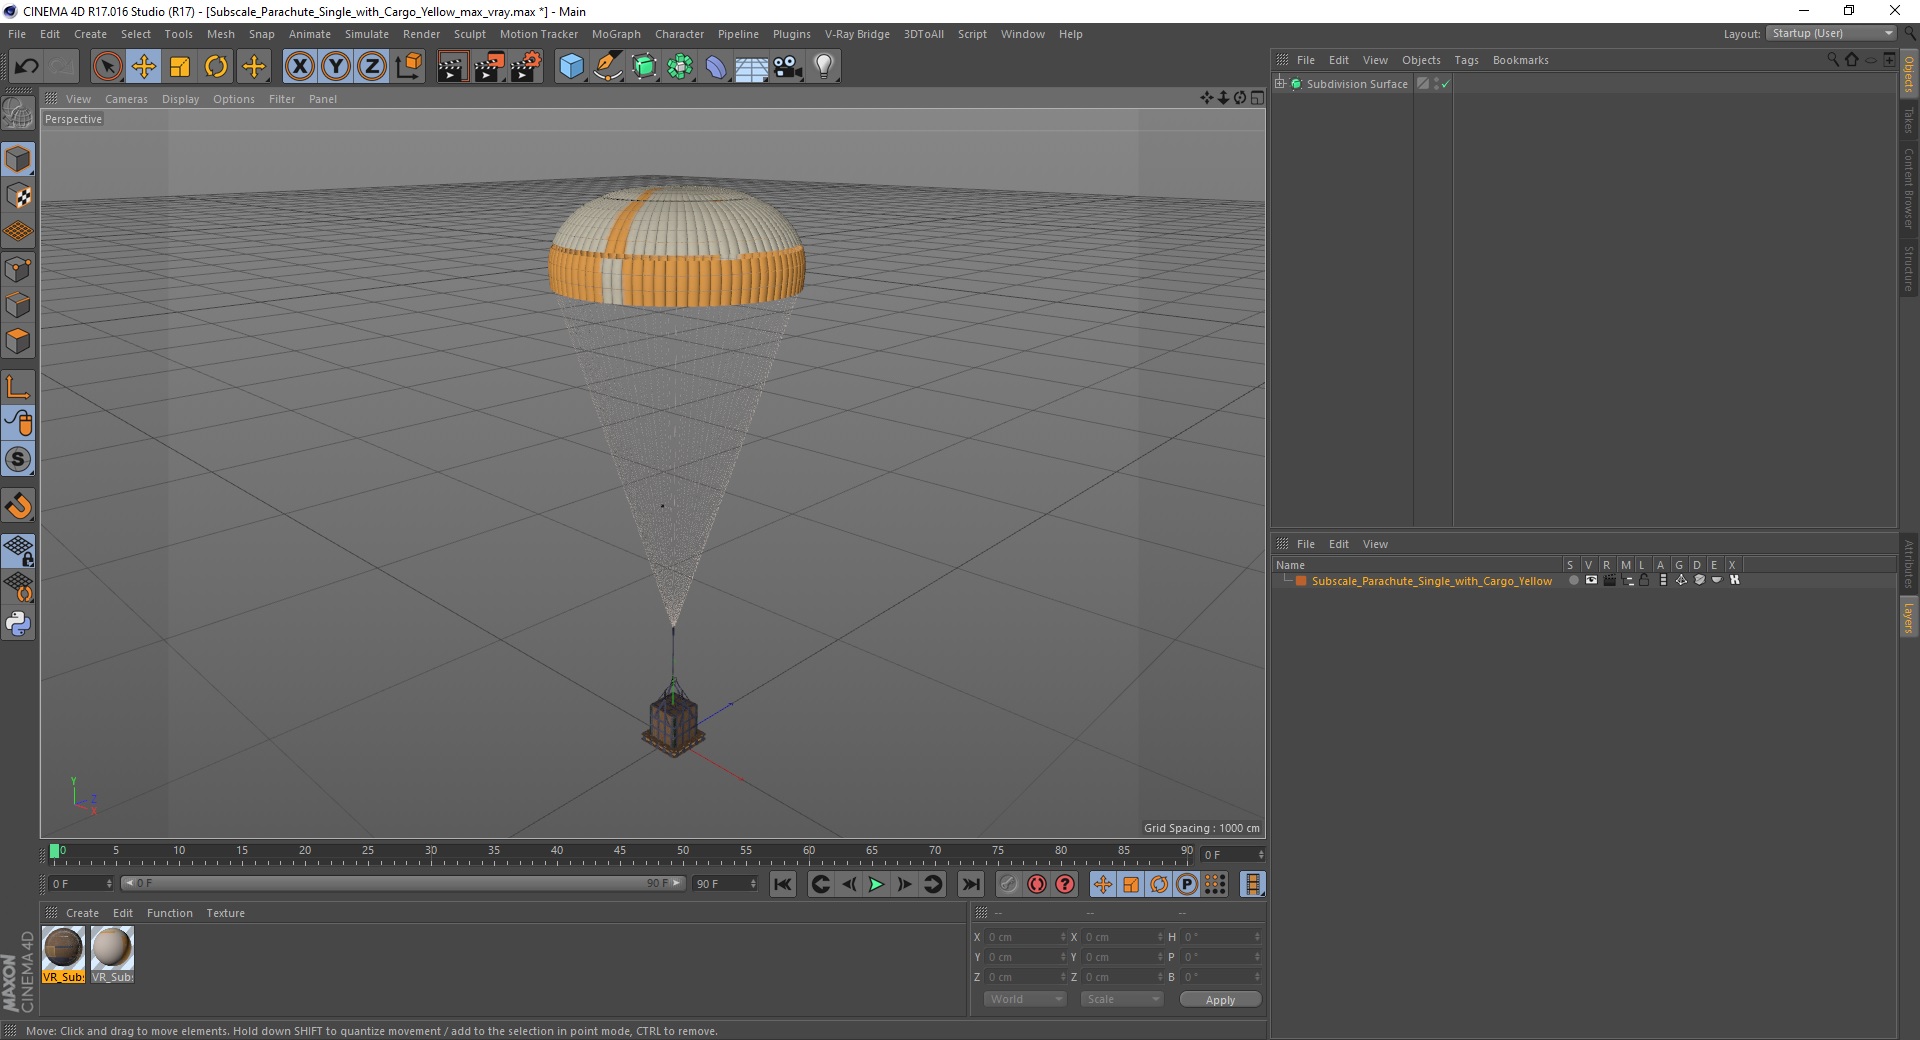Click Record Active Objects button
This screenshot has width=1920, height=1040.
click(1008, 884)
